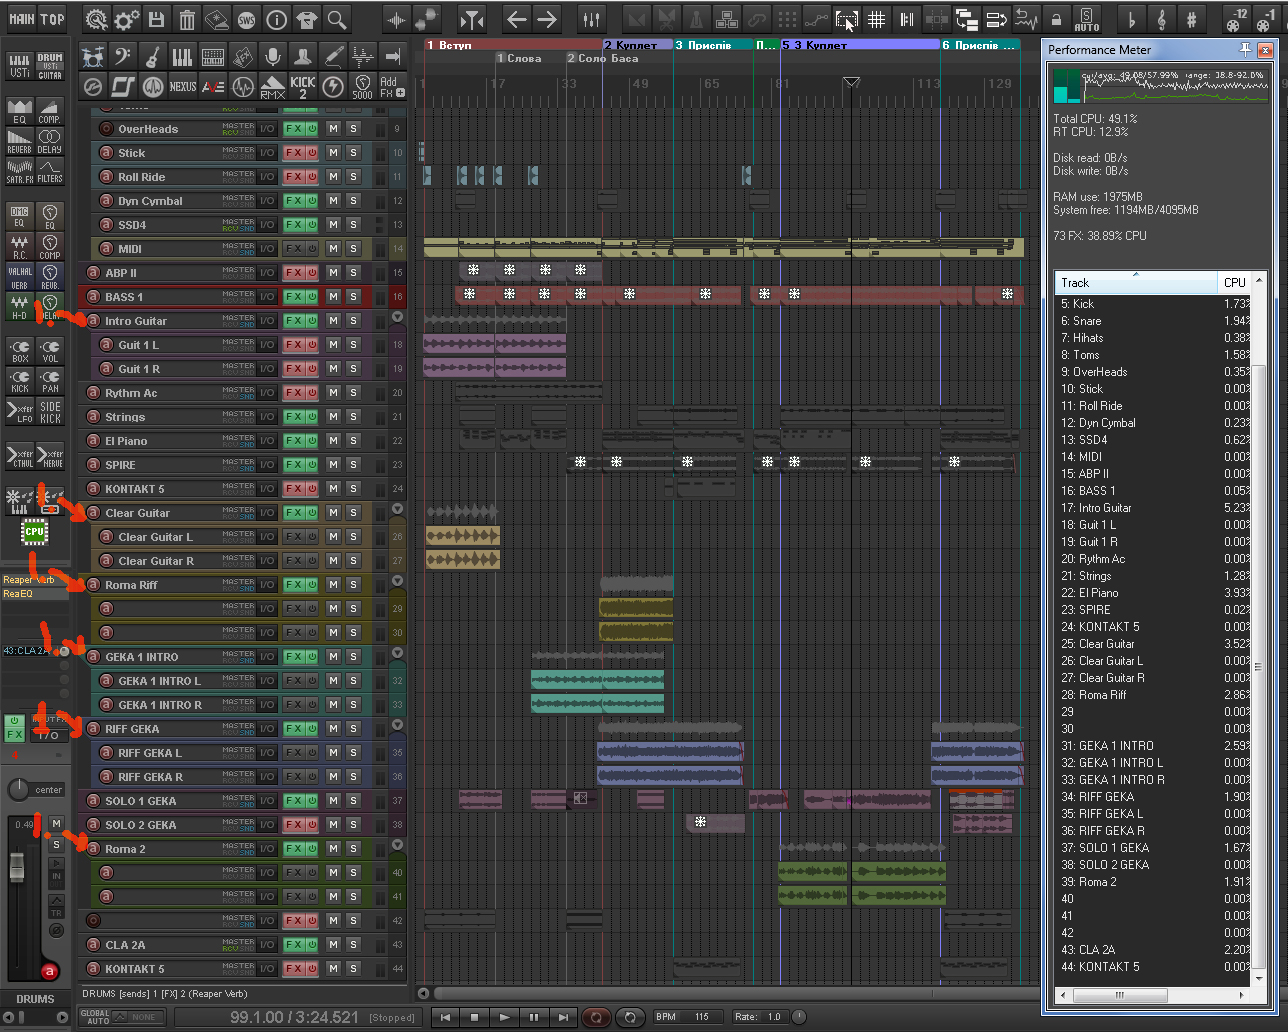This screenshot has height=1032, width=1288.
Task: Mute the BASS 1 track
Action: pos(333,297)
